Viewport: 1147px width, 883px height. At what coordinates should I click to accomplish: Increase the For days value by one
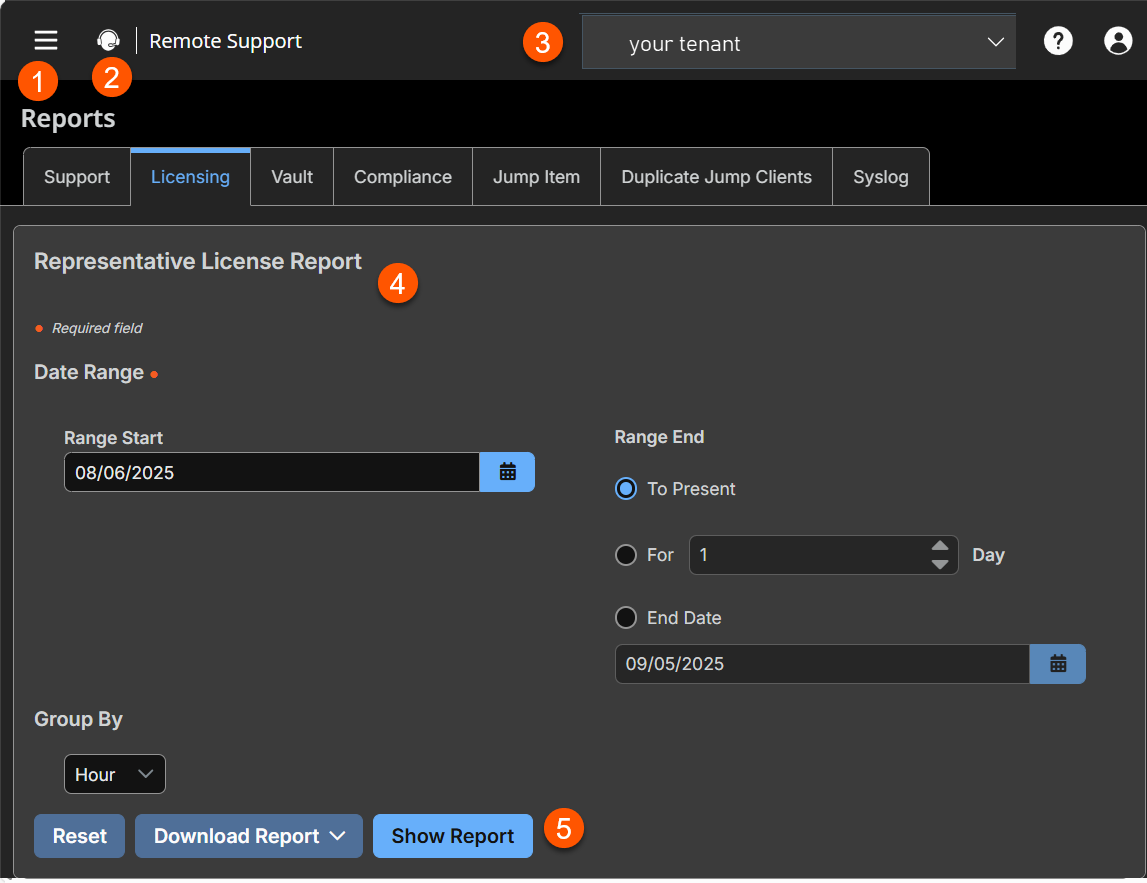click(939, 546)
